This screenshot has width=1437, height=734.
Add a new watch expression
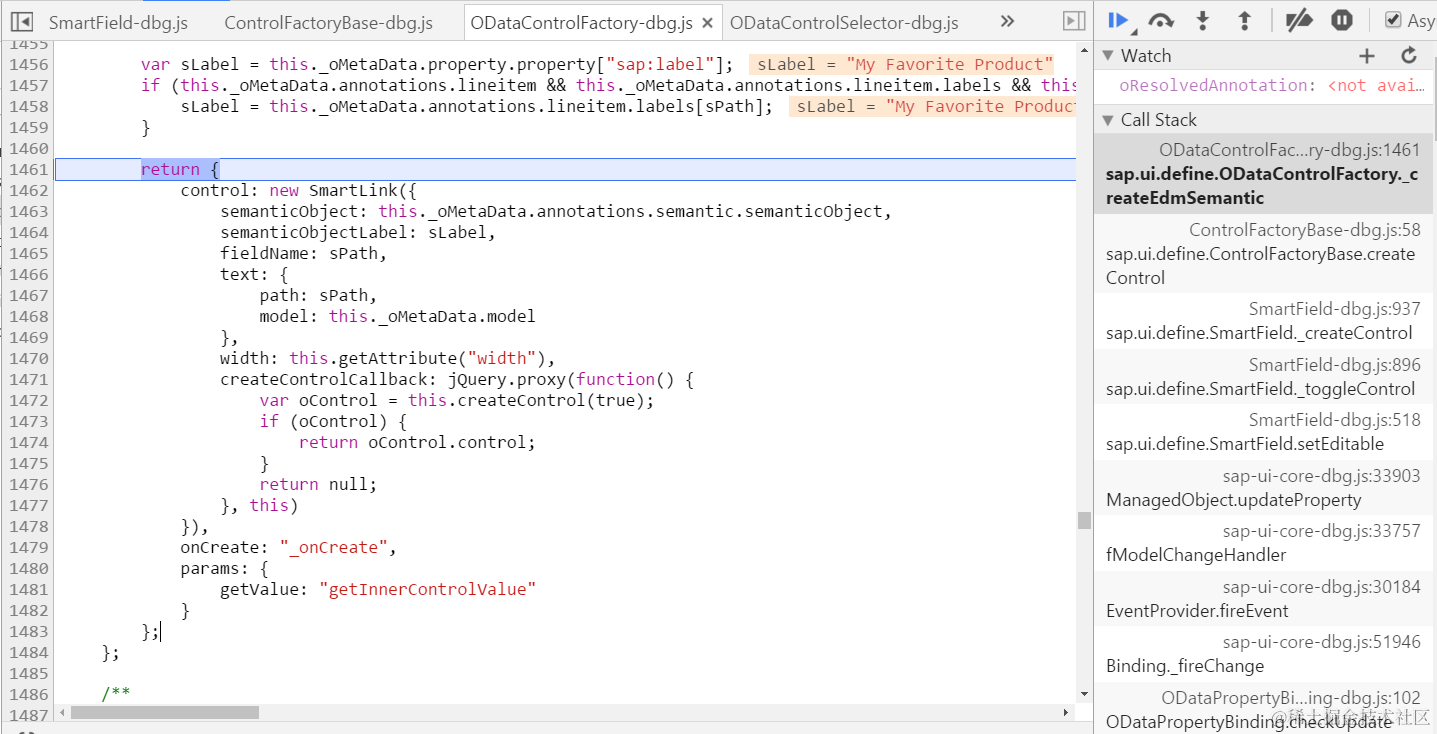[1367, 56]
